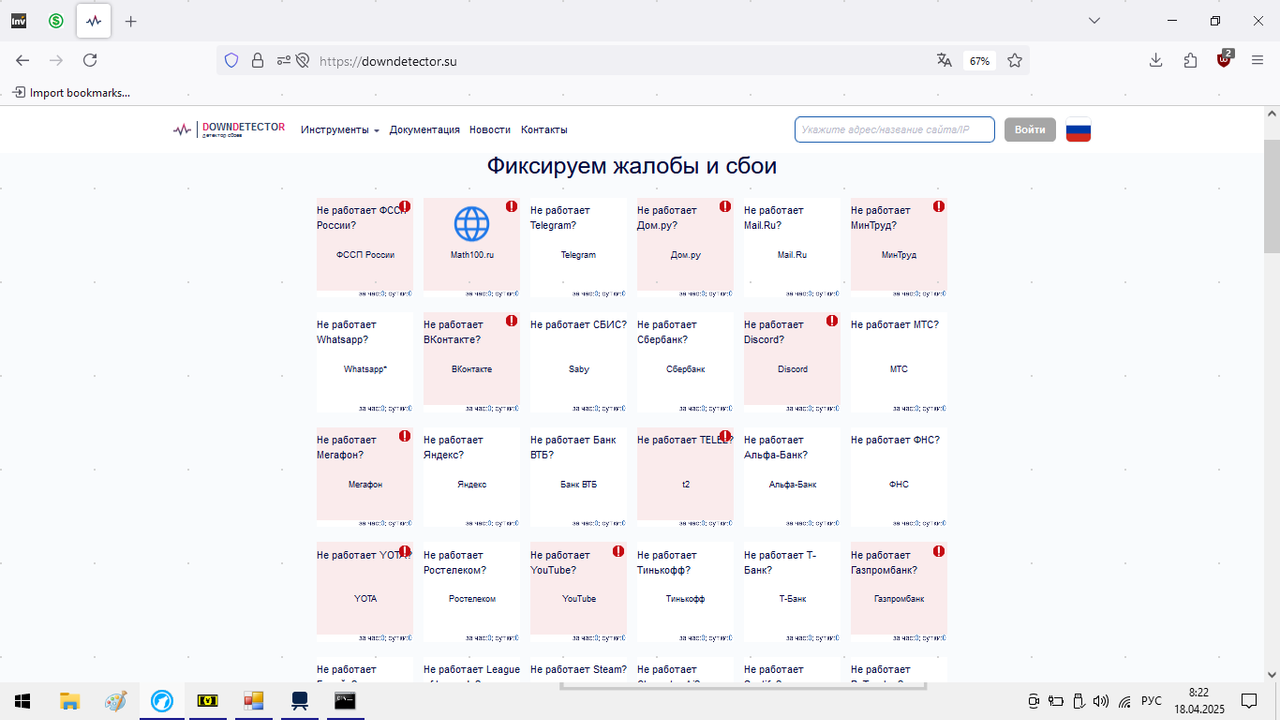Image resolution: width=1280 pixels, height=720 pixels.
Task: Open the extensions puzzle icon
Action: [1190, 60]
